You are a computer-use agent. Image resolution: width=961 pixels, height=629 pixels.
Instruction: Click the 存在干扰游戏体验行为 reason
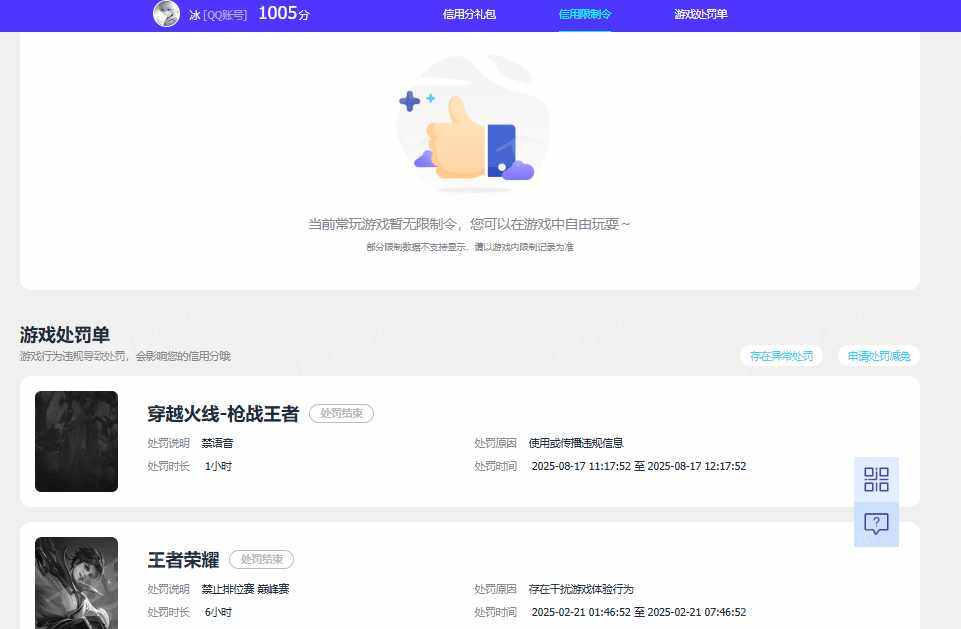pos(581,589)
